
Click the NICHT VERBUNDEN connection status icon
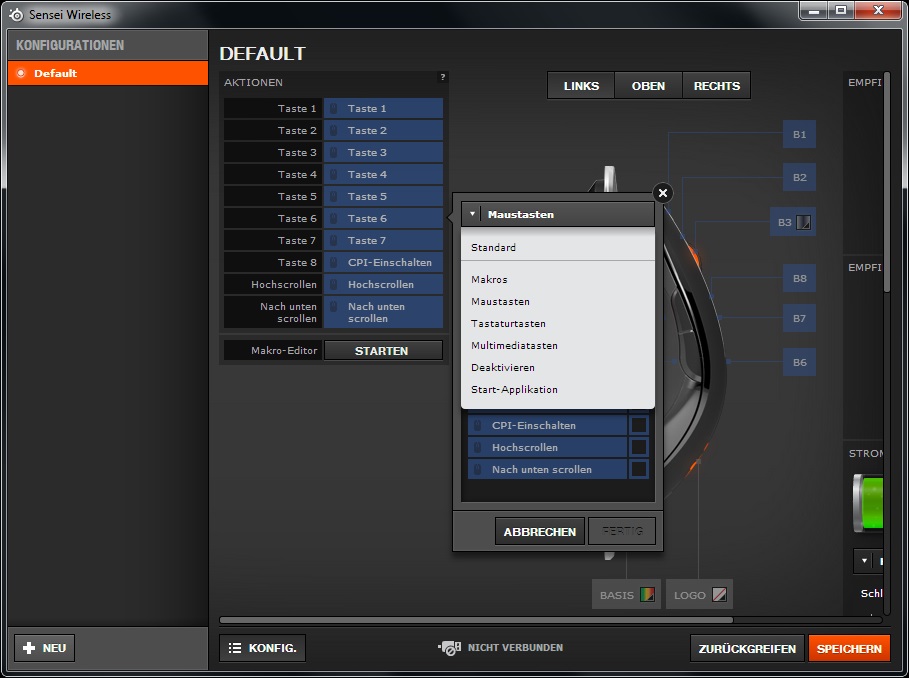click(x=449, y=648)
